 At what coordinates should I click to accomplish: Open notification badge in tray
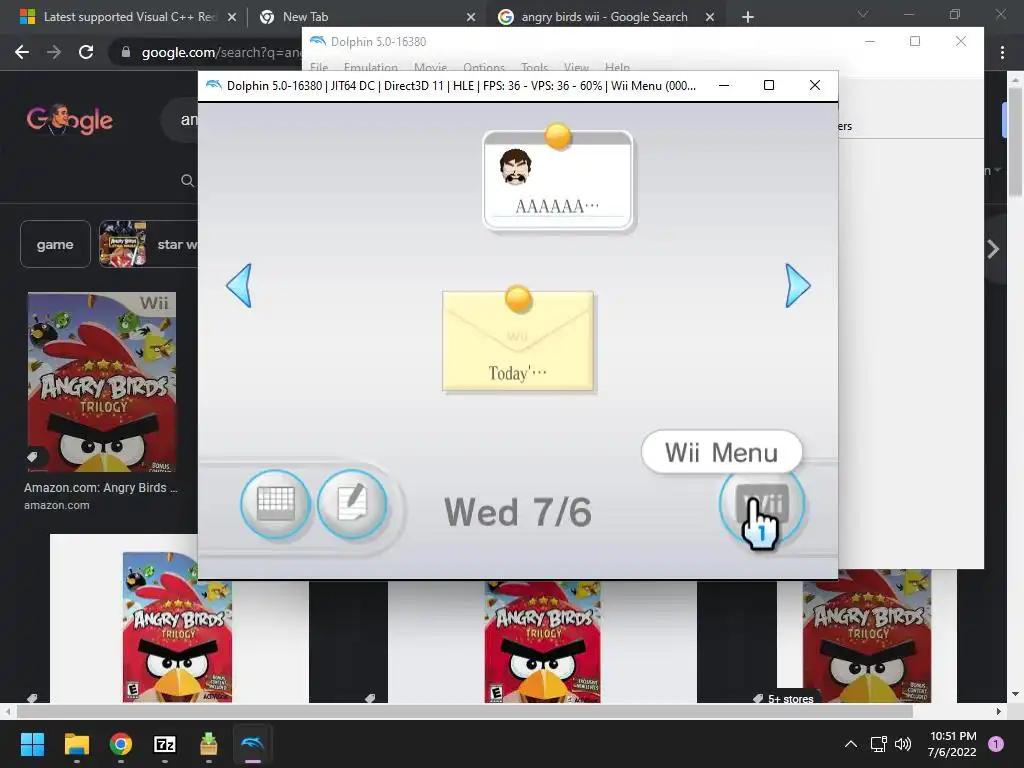tap(996, 744)
